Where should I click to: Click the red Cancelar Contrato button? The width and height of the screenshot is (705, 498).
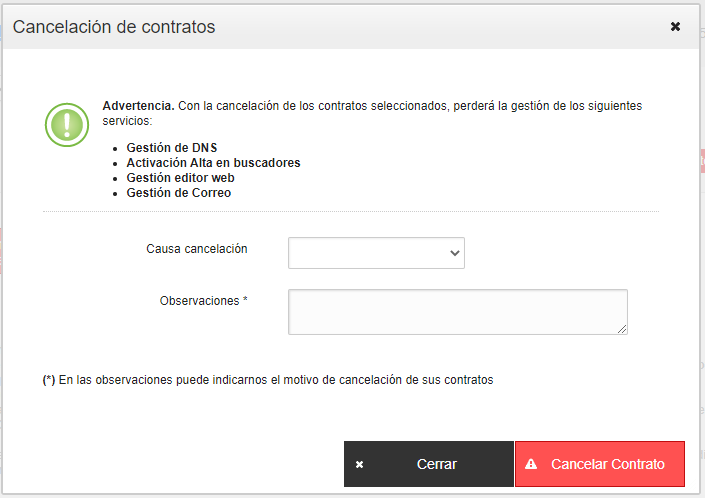(600, 464)
